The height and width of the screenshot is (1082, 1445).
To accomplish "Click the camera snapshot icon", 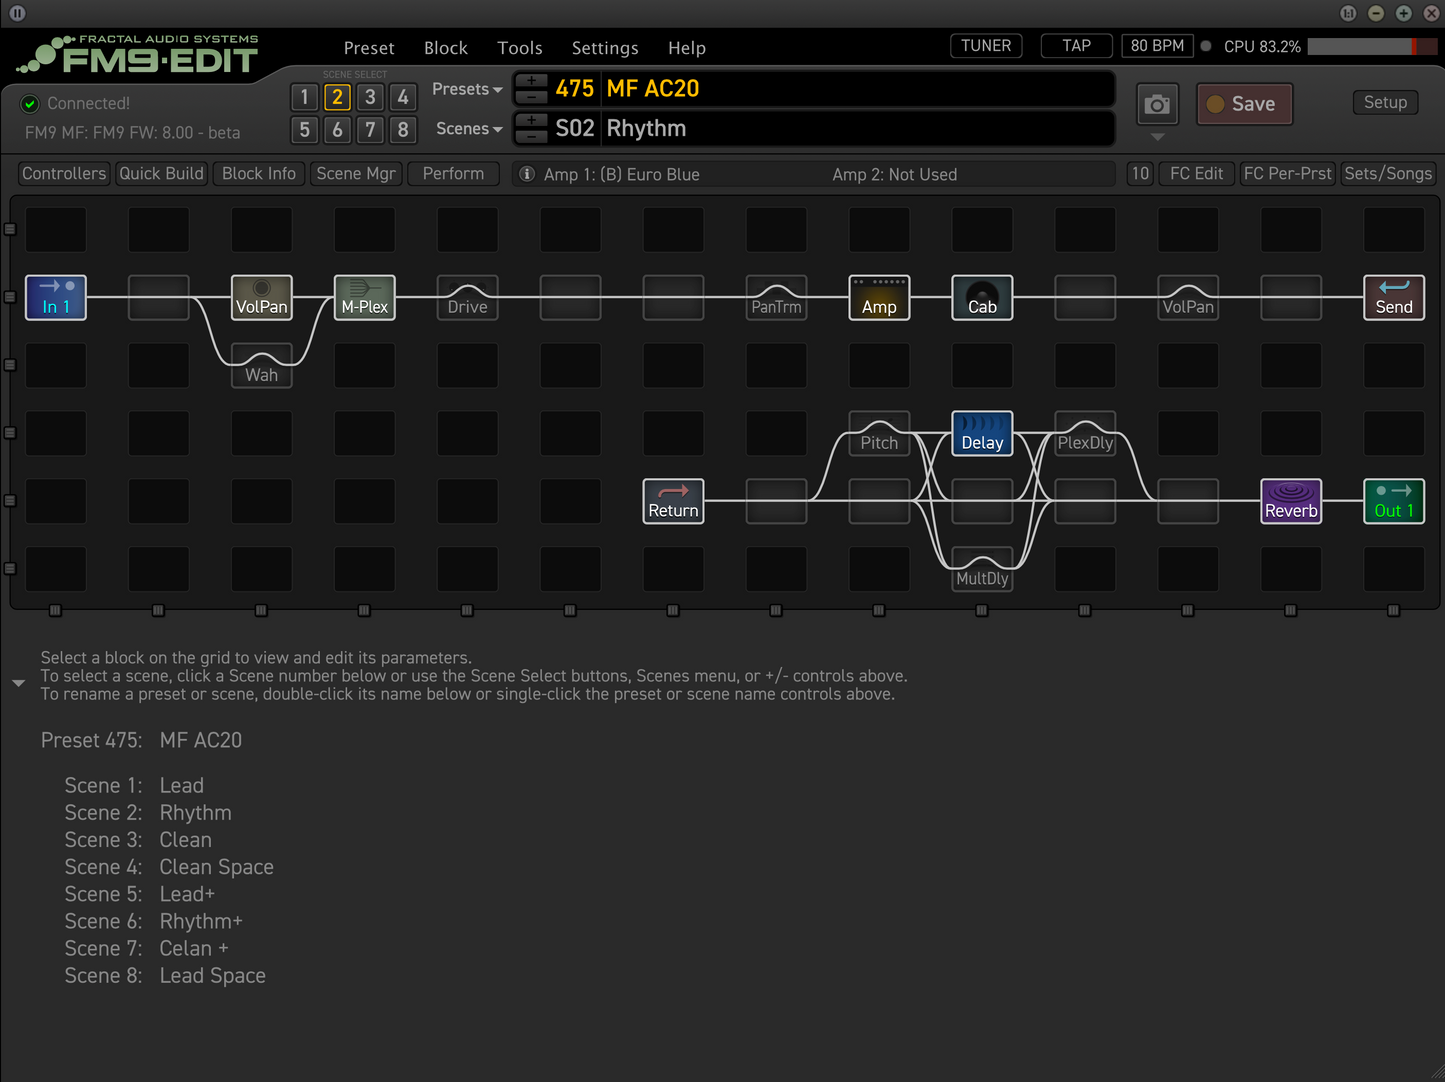I will [x=1157, y=104].
